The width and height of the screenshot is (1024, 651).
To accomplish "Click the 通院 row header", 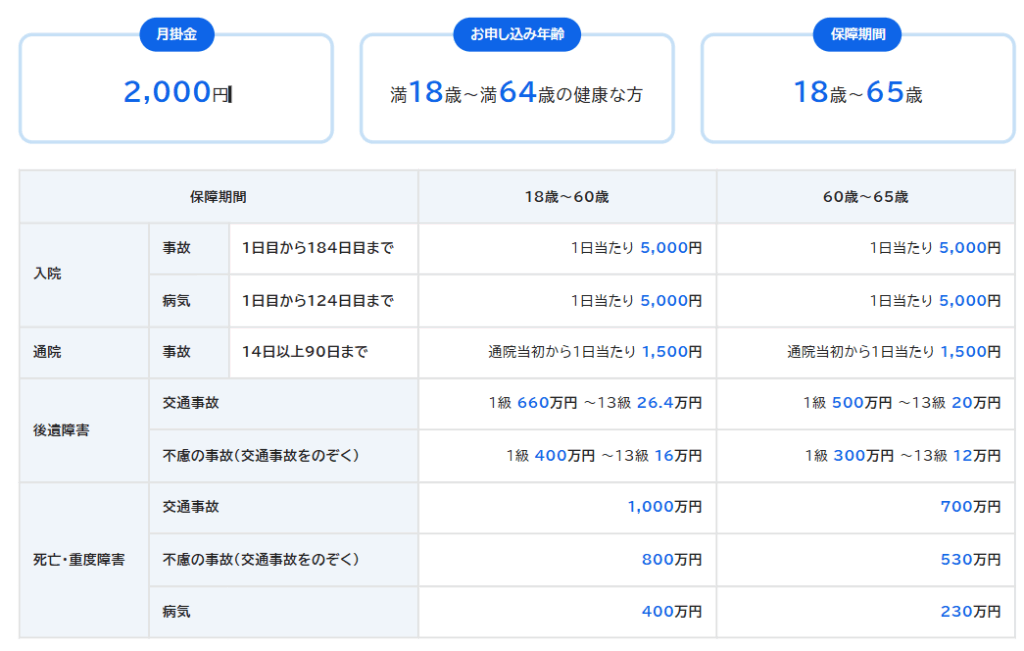I will 48,352.
